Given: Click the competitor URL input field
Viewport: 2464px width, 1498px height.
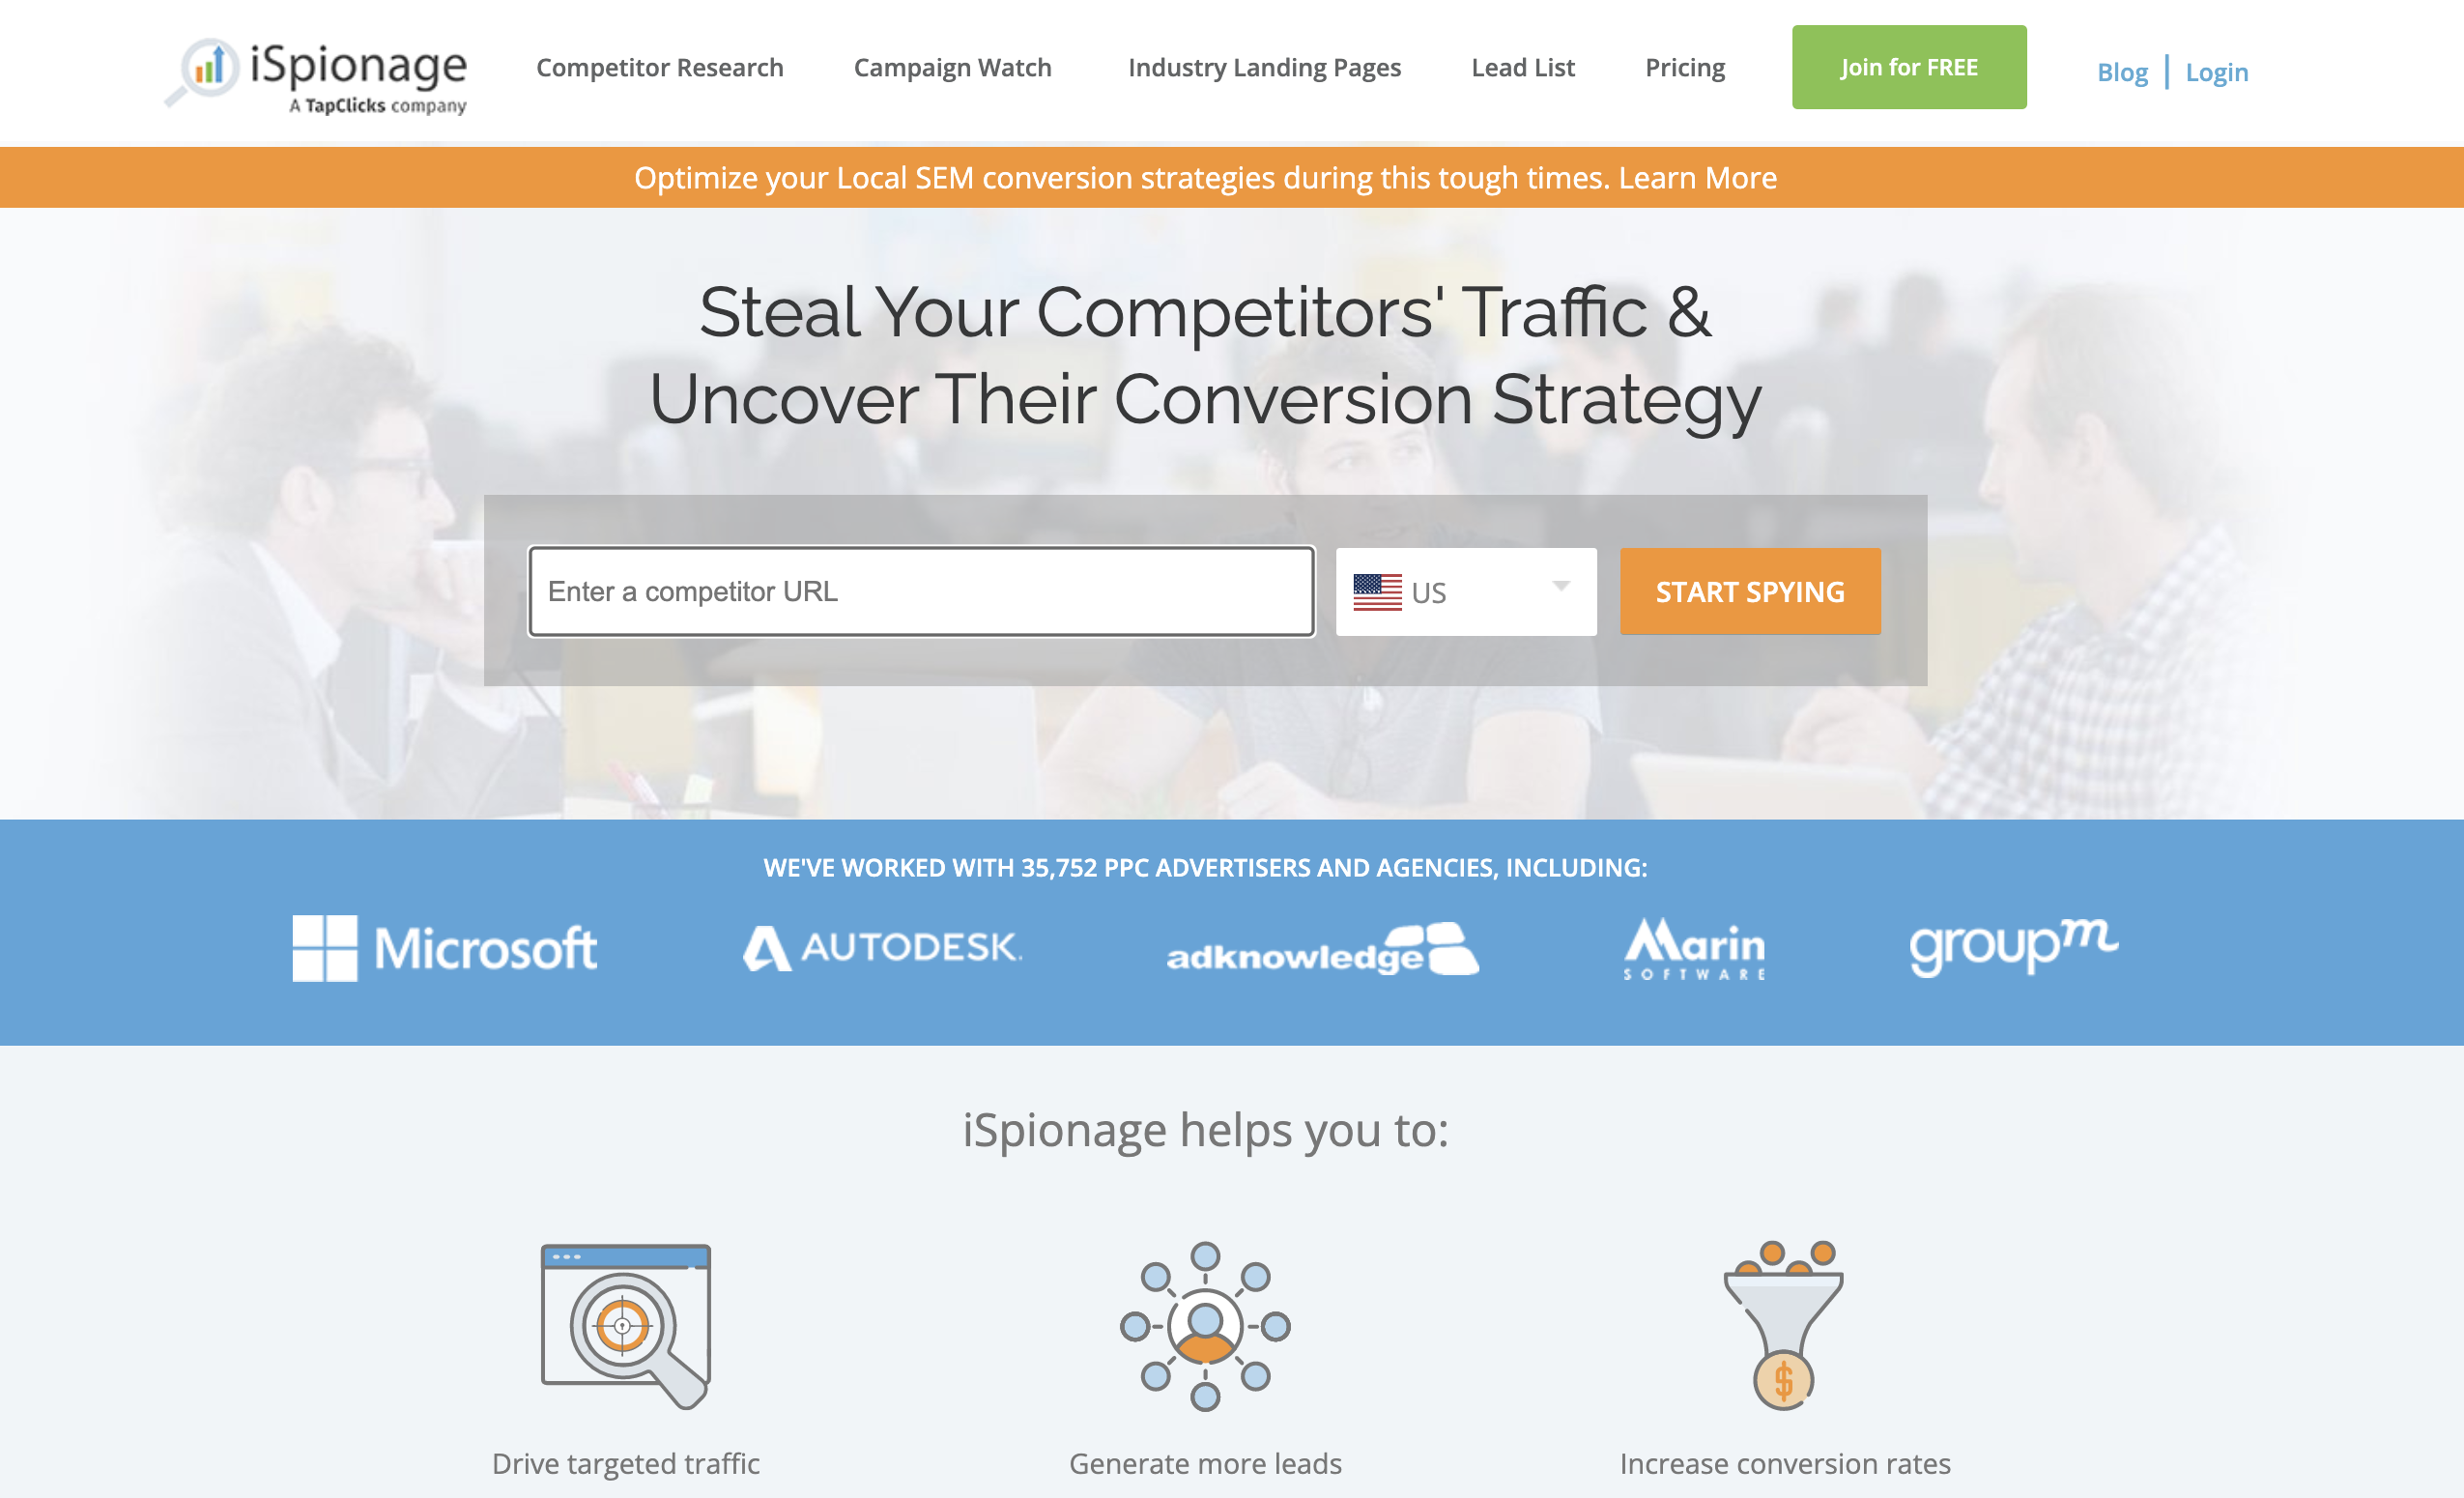Looking at the screenshot, I should [x=922, y=590].
